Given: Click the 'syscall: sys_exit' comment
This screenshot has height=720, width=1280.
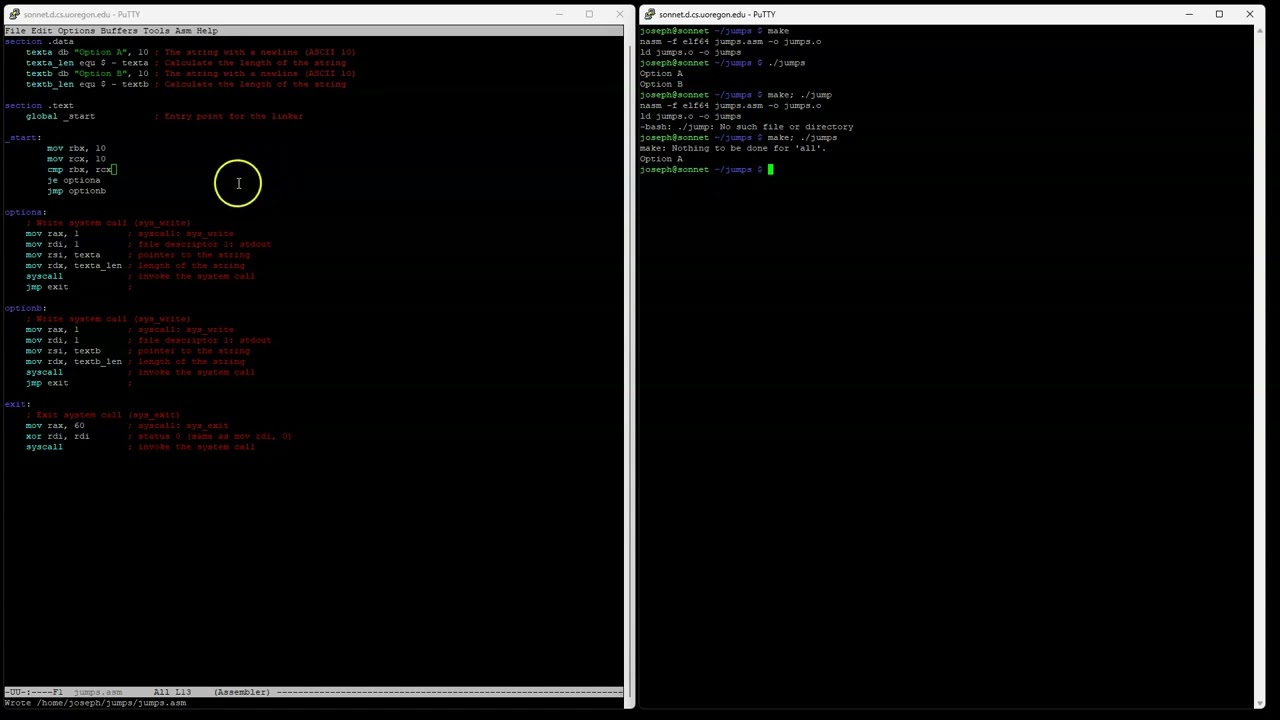Looking at the screenshot, I should pos(179,426).
